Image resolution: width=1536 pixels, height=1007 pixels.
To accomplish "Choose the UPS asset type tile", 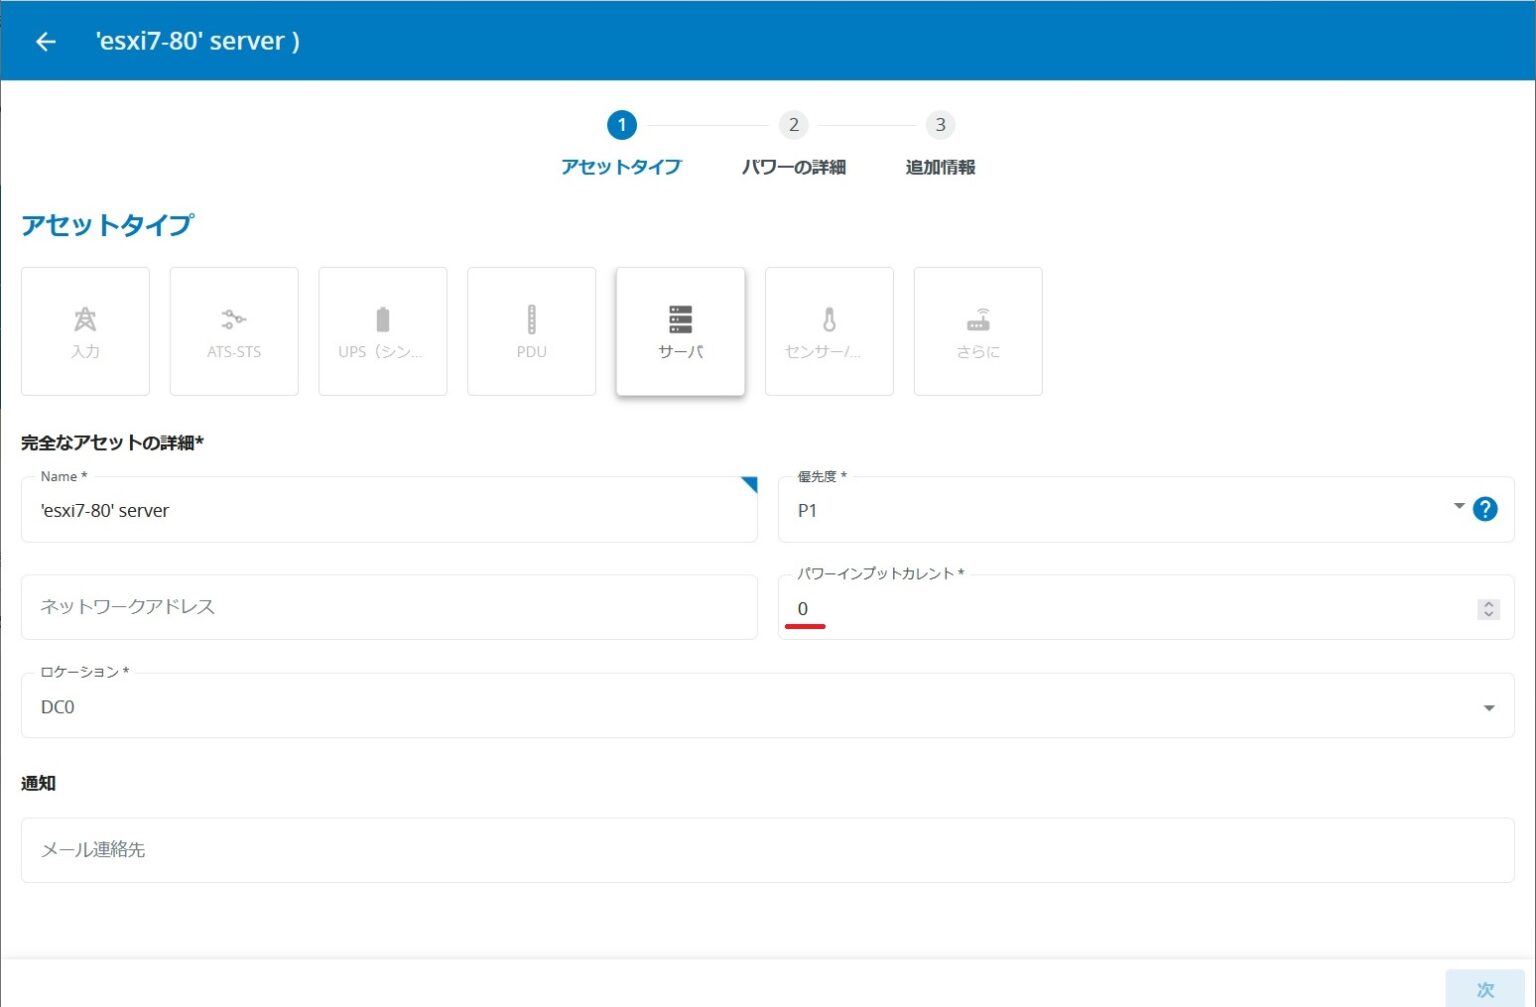I will click(x=382, y=330).
